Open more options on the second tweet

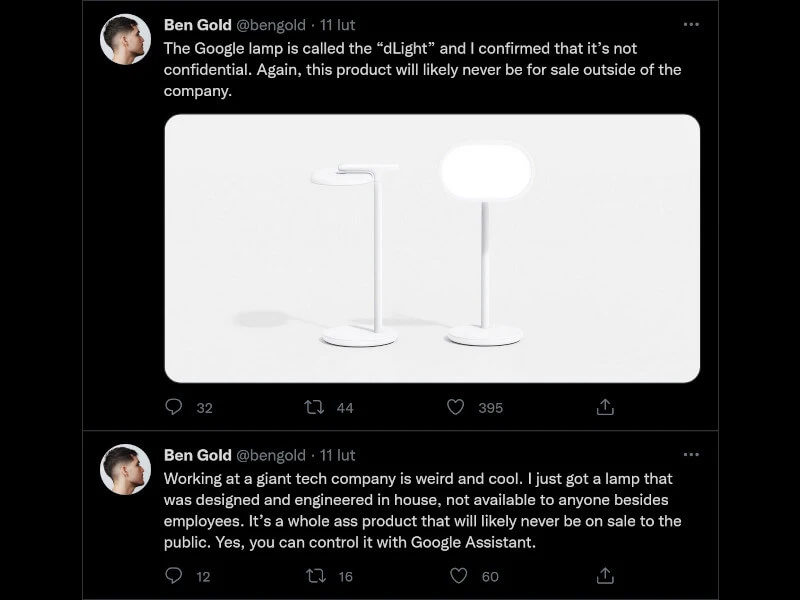[x=691, y=455]
